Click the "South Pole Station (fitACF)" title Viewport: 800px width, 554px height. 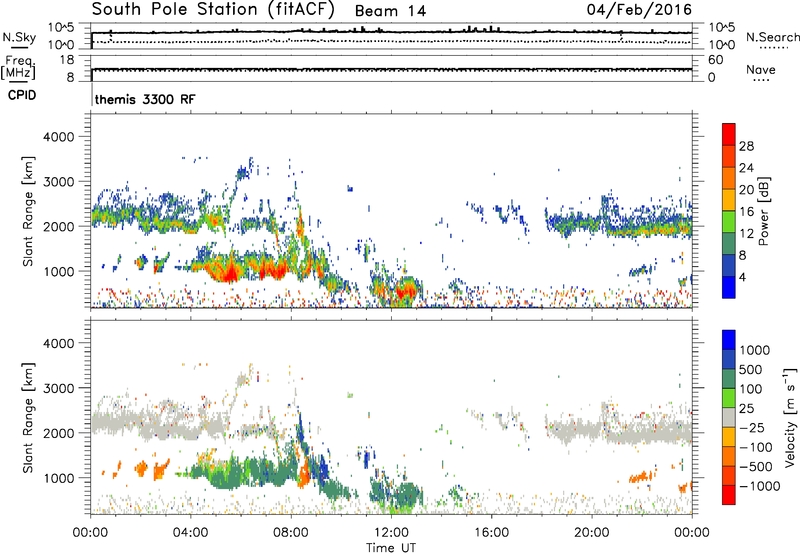pos(213,10)
